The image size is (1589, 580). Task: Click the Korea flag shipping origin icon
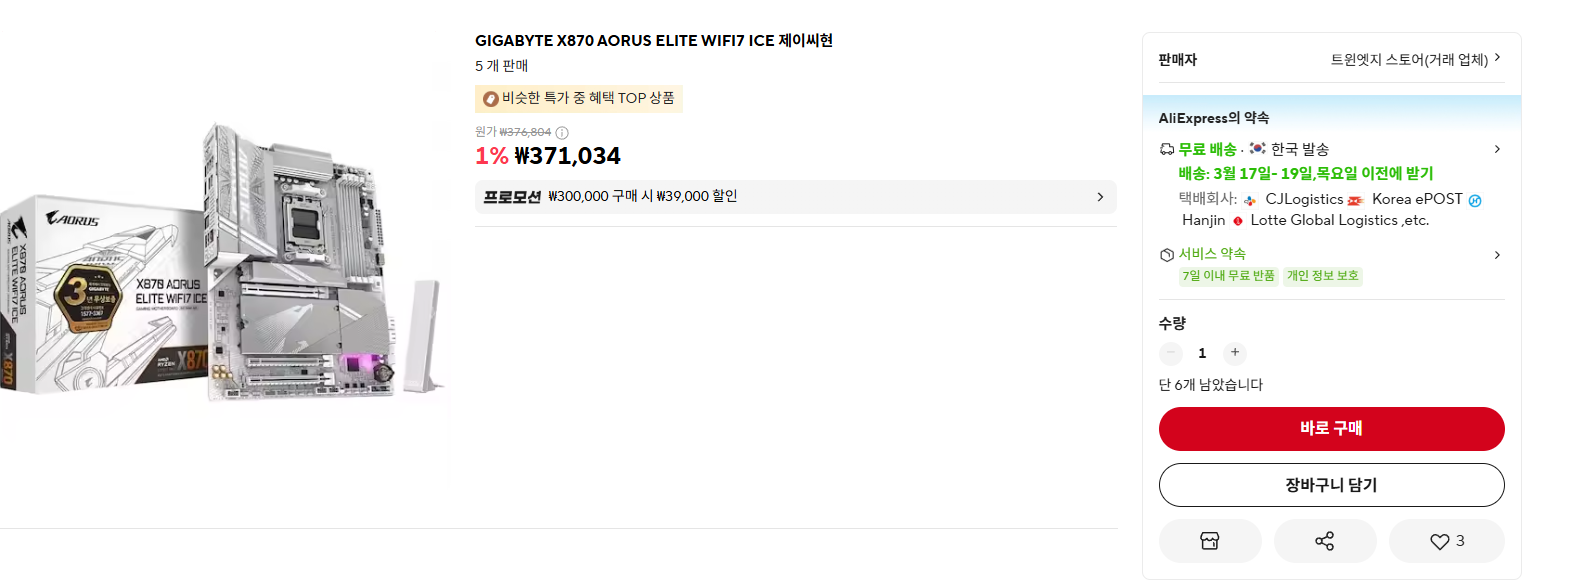coord(1257,149)
